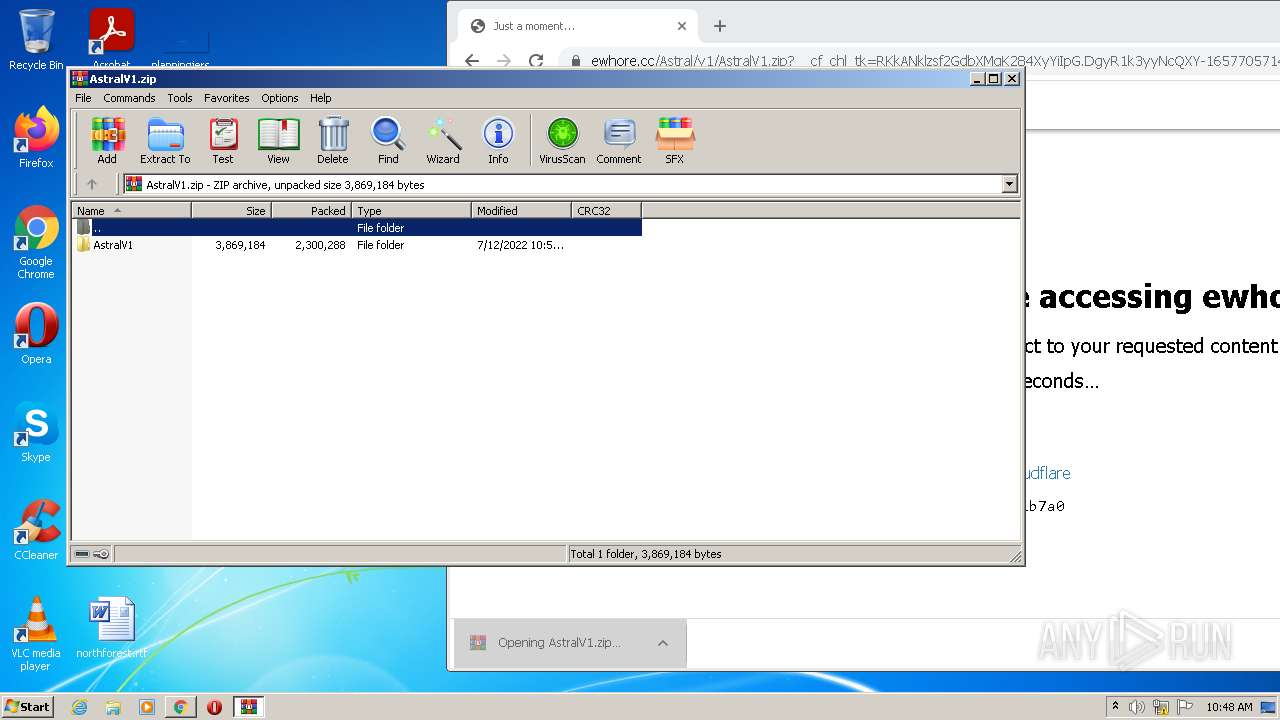The width and height of the screenshot is (1280, 720).
Task: Click the Delete trash can icon
Action: pyautogui.click(x=333, y=141)
